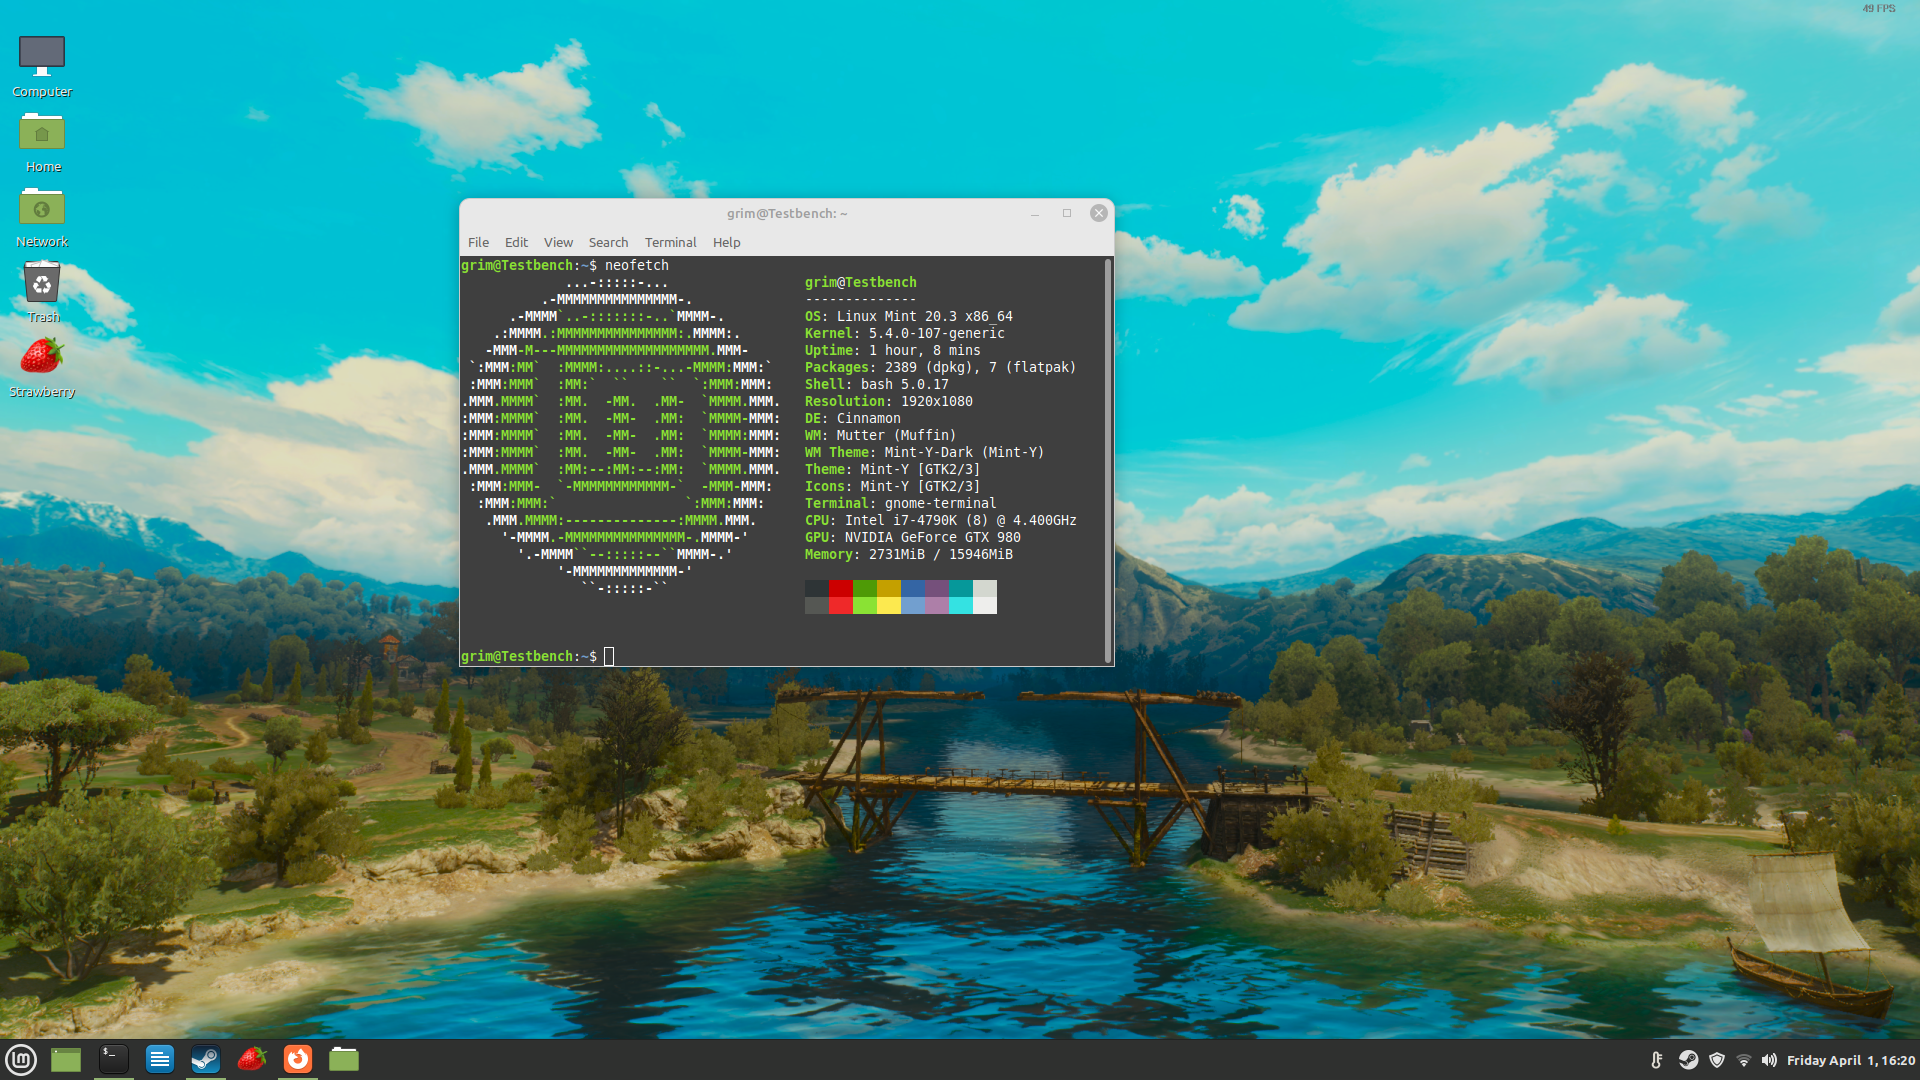The height and width of the screenshot is (1080, 1920).
Task: Click the Steam system tray icon
Action: (x=1688, y=1060)
